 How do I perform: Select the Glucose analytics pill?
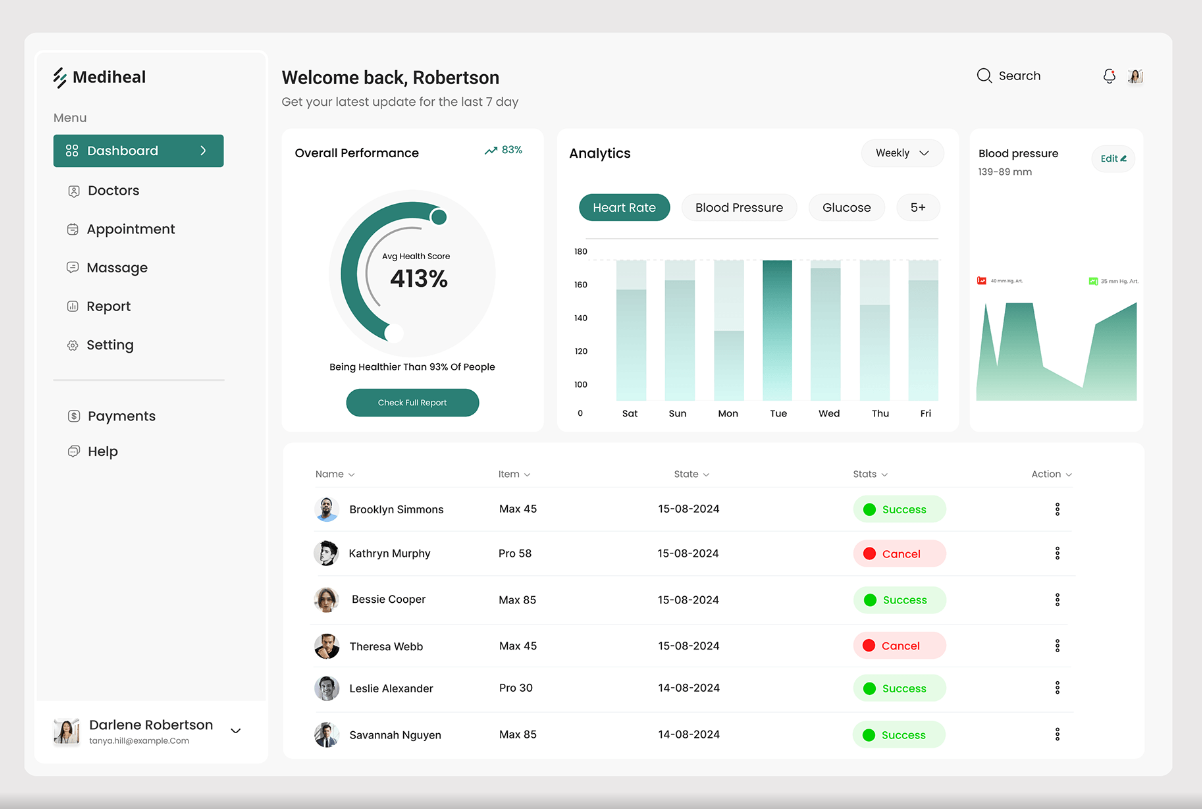(x=846, y=208)
